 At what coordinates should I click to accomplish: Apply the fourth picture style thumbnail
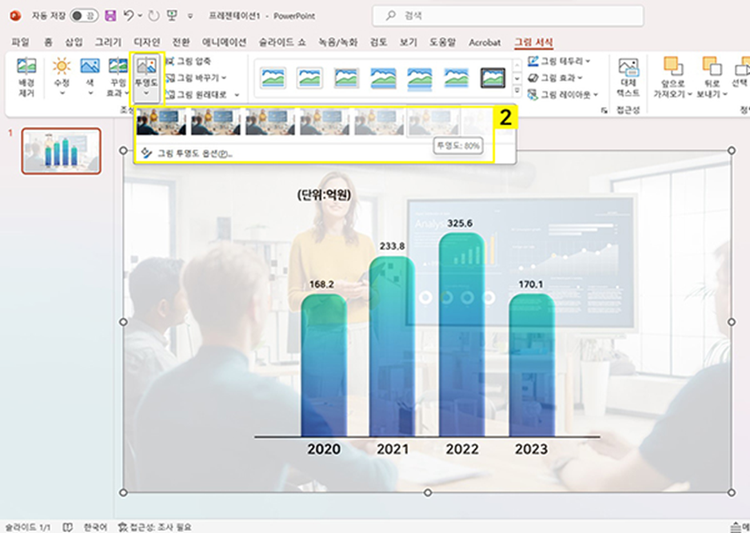click(383, 78)
